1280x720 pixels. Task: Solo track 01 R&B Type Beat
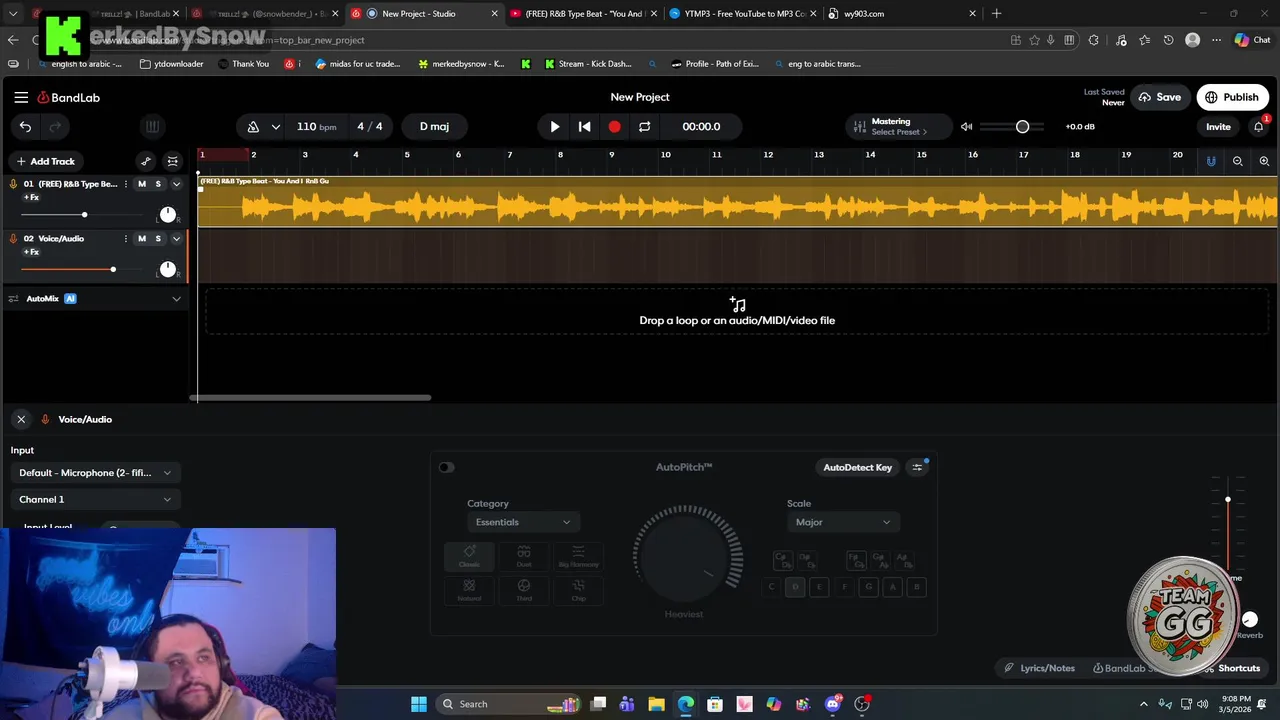coord(158,184)
